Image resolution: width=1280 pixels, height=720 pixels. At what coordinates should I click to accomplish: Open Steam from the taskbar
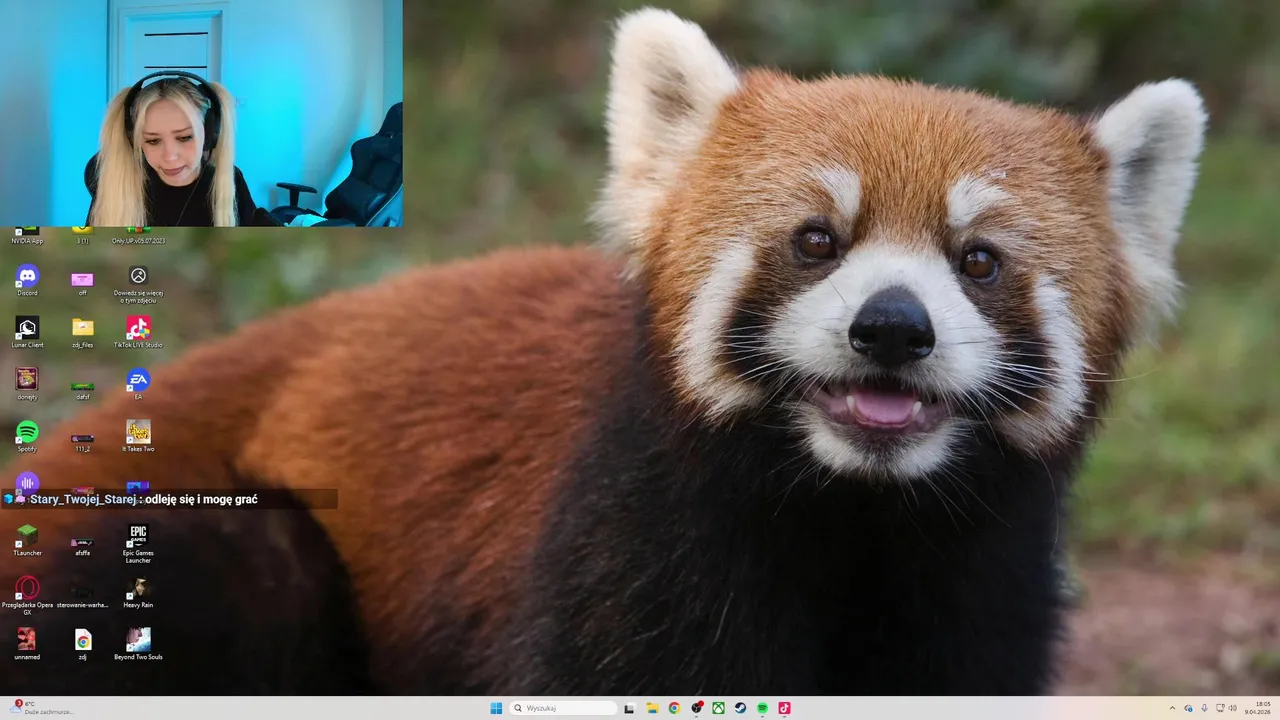click(x=740, y=708)
